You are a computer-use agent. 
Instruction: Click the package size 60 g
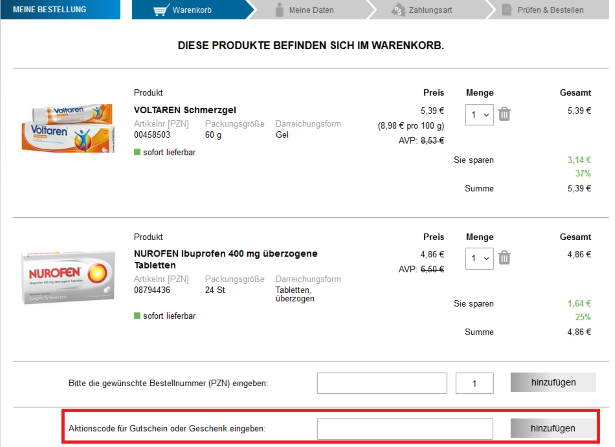pos(213,135)
